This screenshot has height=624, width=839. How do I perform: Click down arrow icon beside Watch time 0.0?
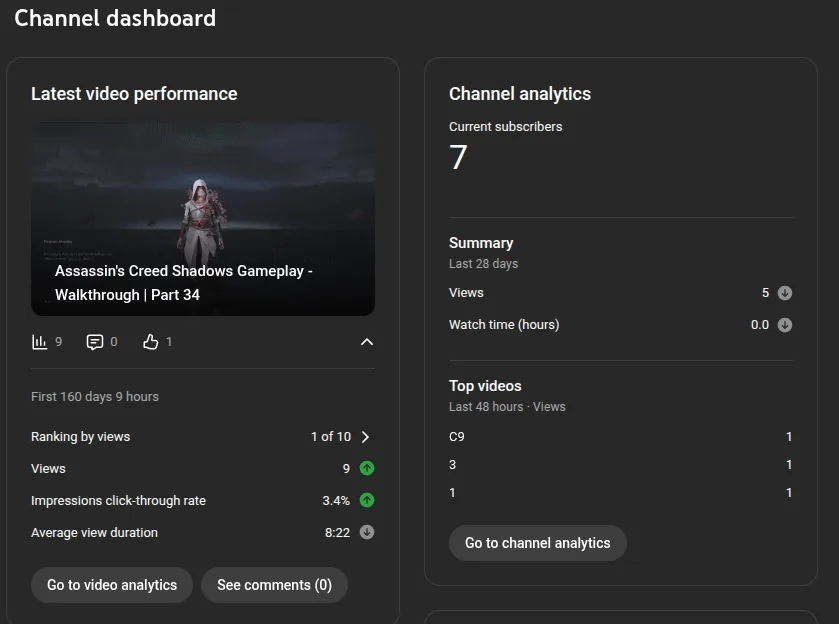[784, 325]
